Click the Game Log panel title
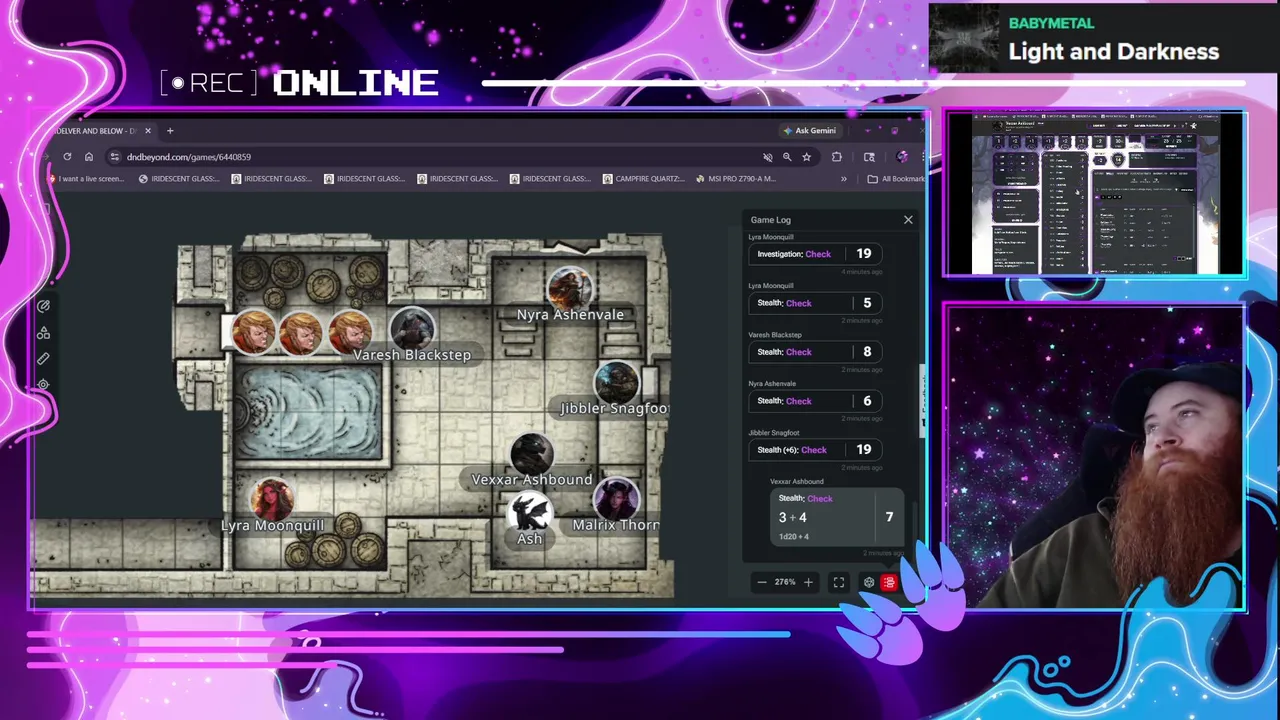Viewport: 1280px width, 720px height. 771,220
